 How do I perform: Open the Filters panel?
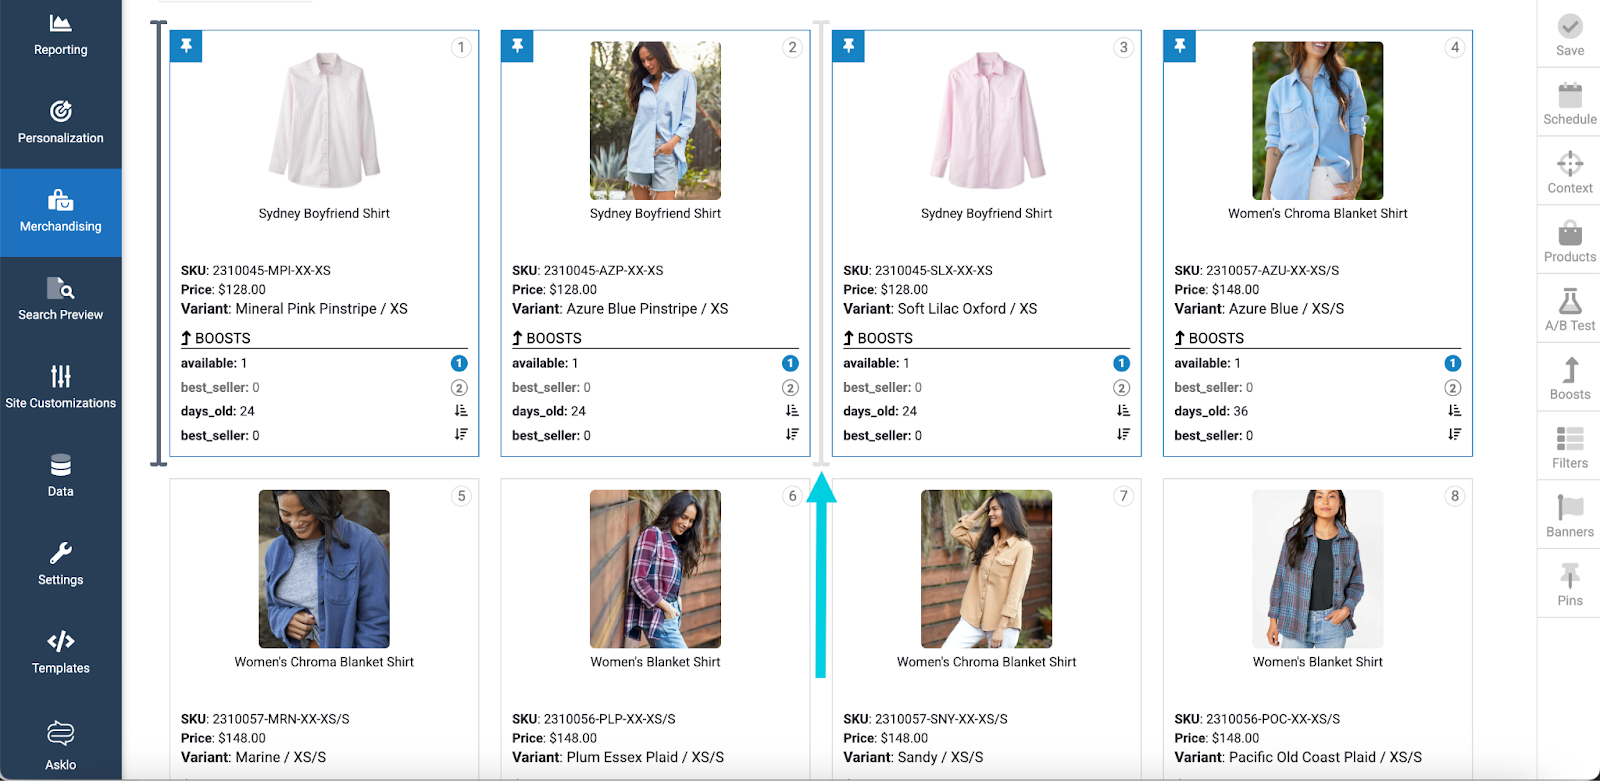tap(1569, 447)
